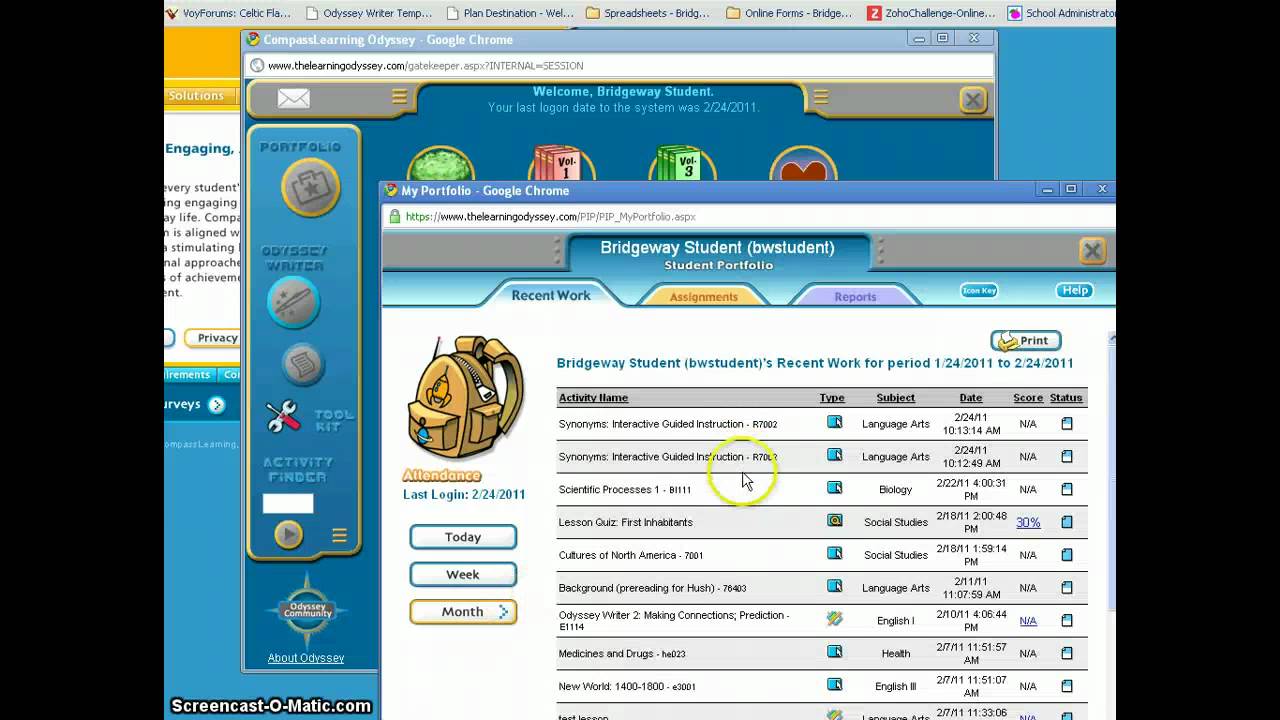Click status icon for Medicines and Drugs row
1280x720 pixels.
1067,653
